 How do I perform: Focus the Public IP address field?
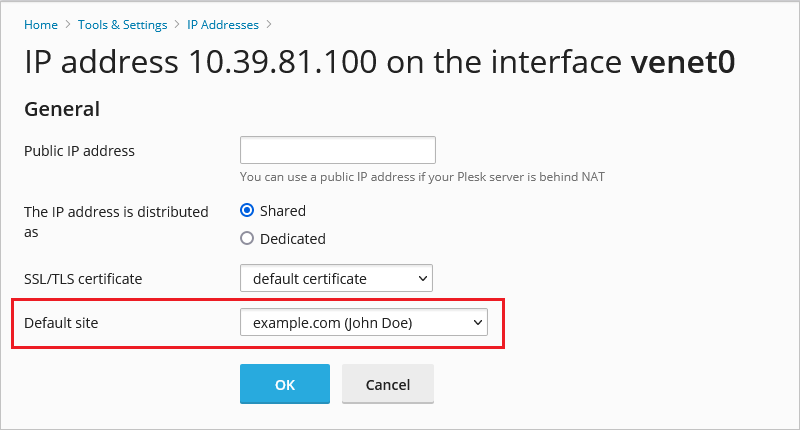338,150
